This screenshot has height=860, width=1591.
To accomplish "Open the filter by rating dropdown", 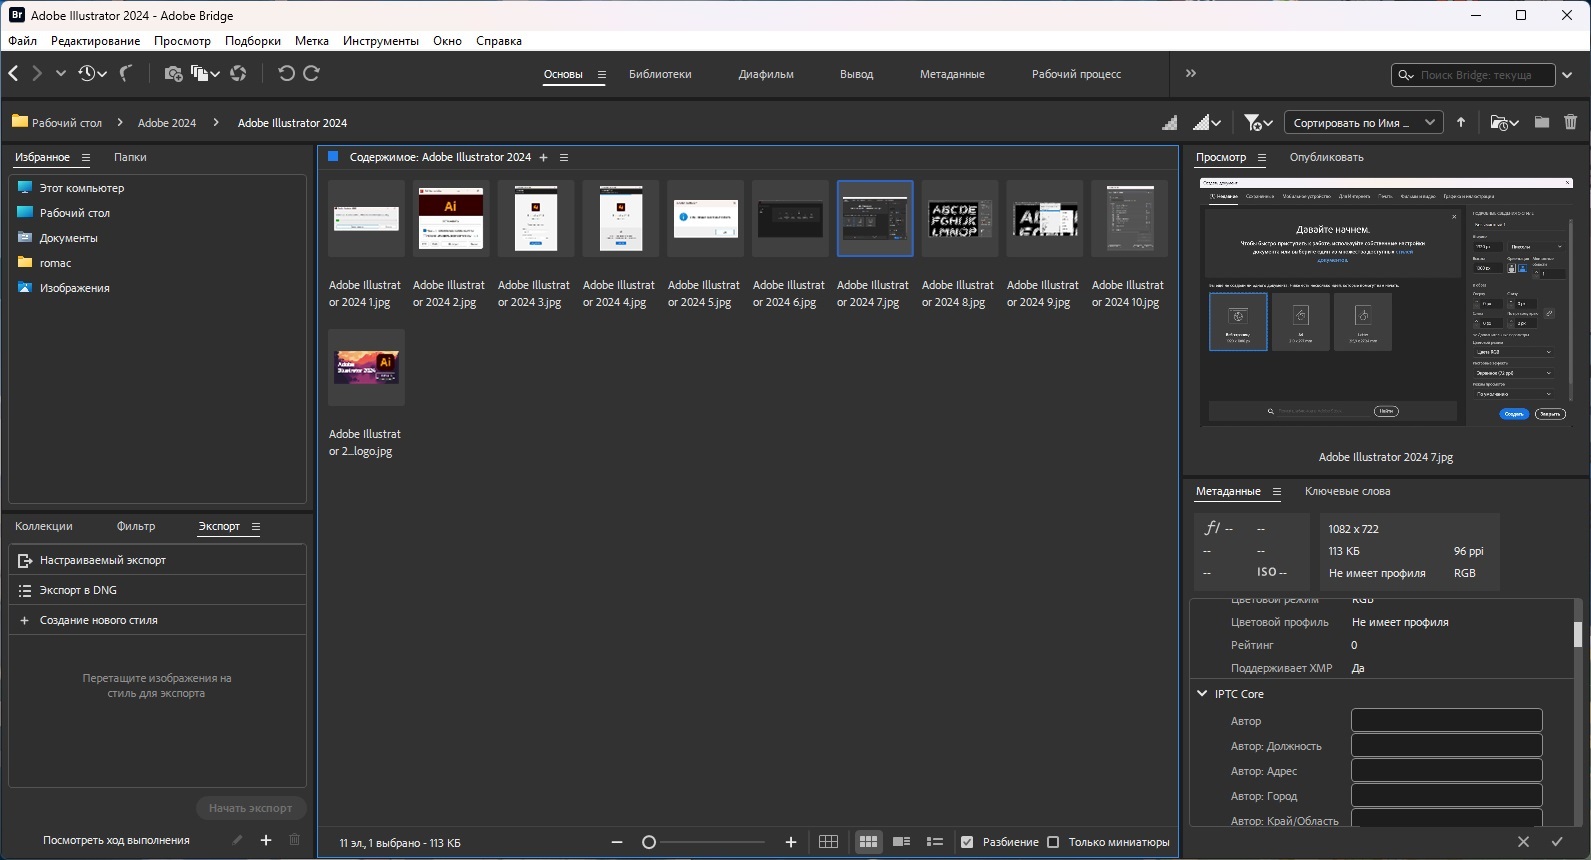I will 1258,122.
